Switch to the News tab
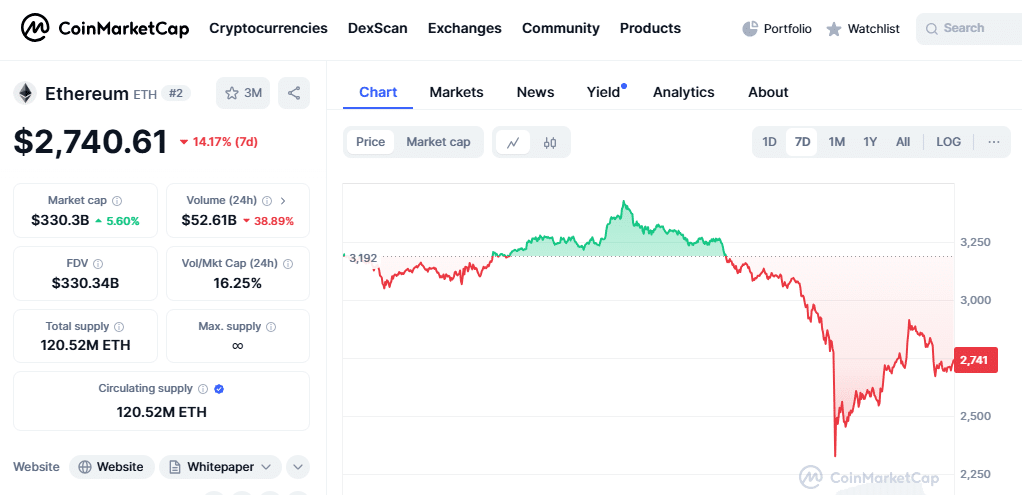This screenshot has height=495, width=1022. tap(535, 93)
